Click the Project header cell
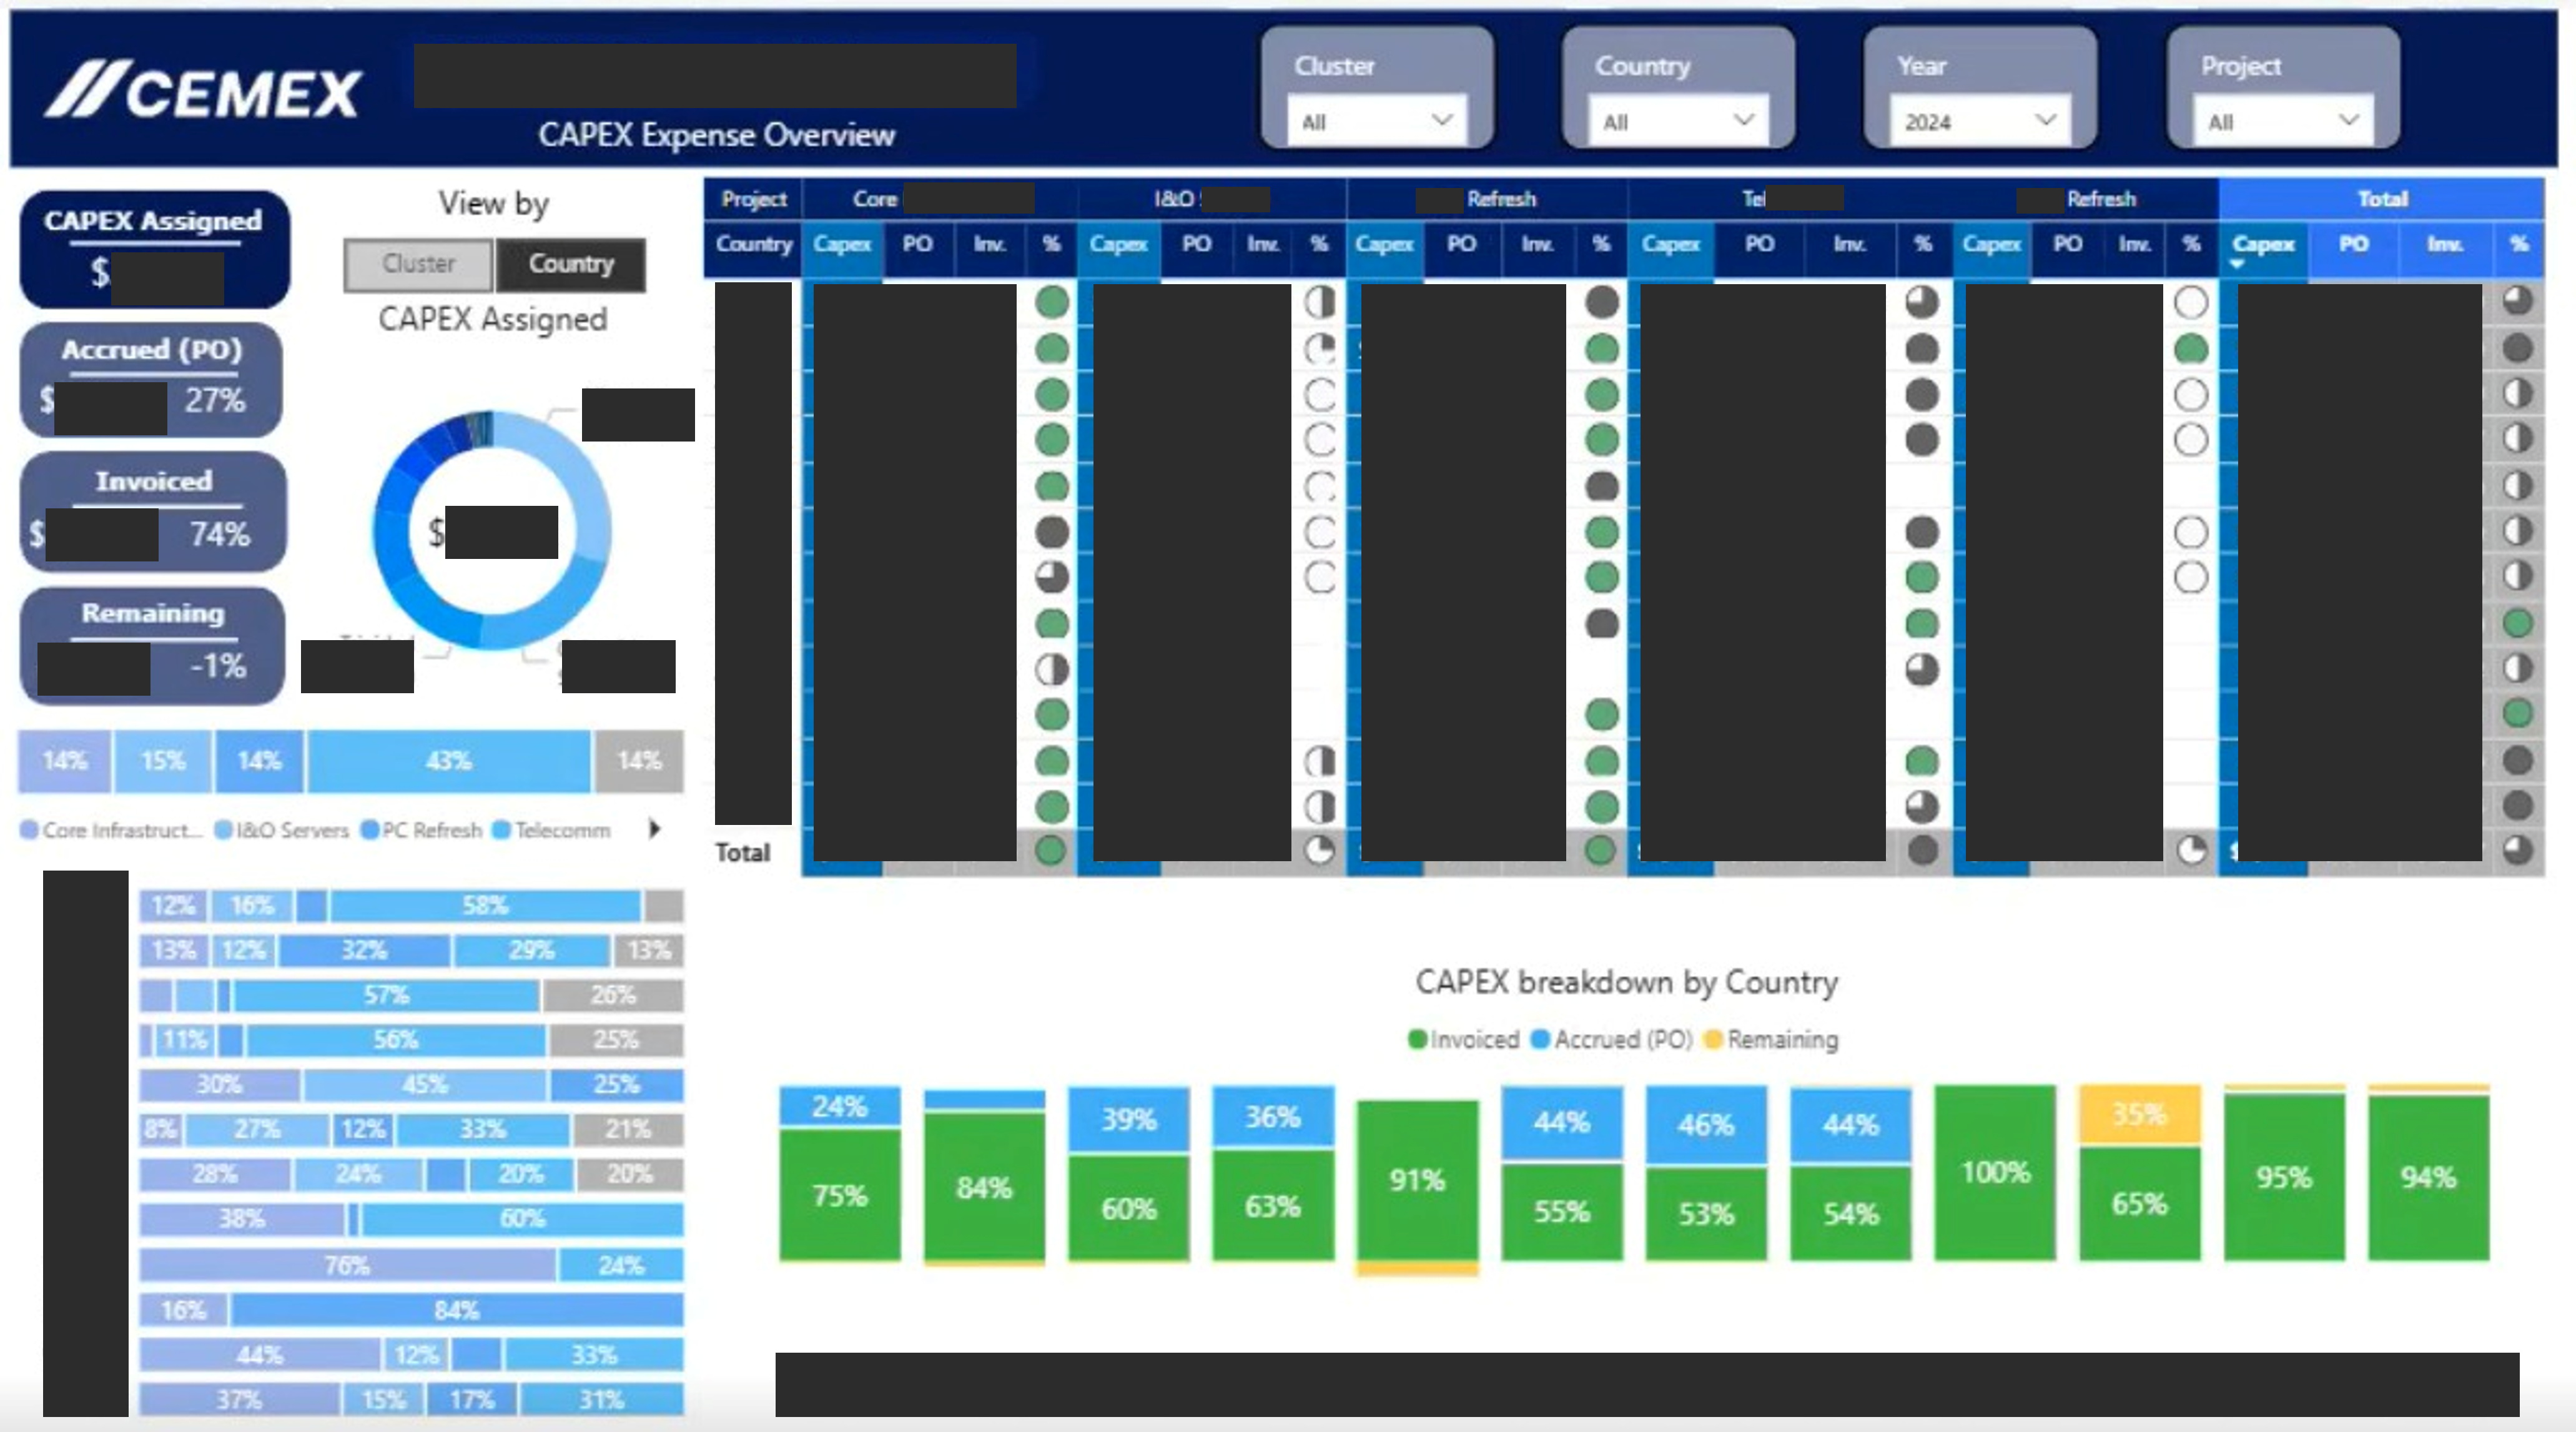2576x1432 pixels. tap(754, 199)
